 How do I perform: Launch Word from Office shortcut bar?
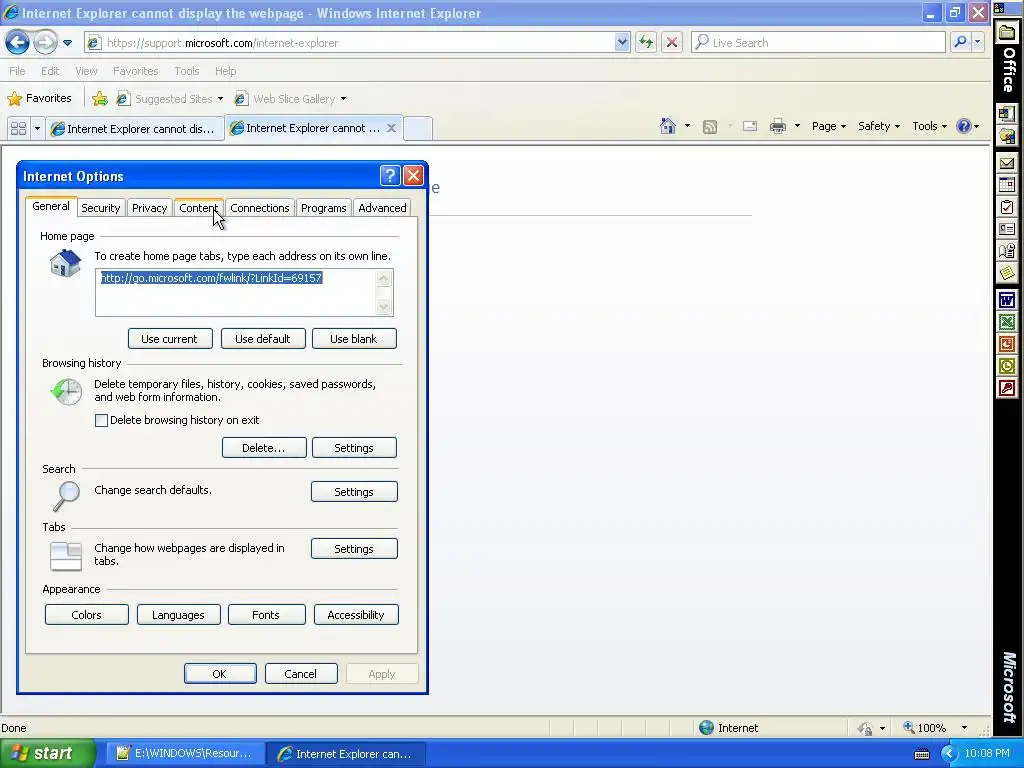coord(1007,300)
